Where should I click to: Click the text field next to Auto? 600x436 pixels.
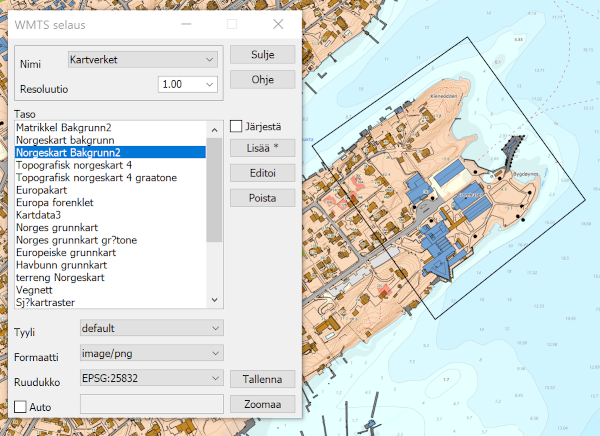coord(150,405)
